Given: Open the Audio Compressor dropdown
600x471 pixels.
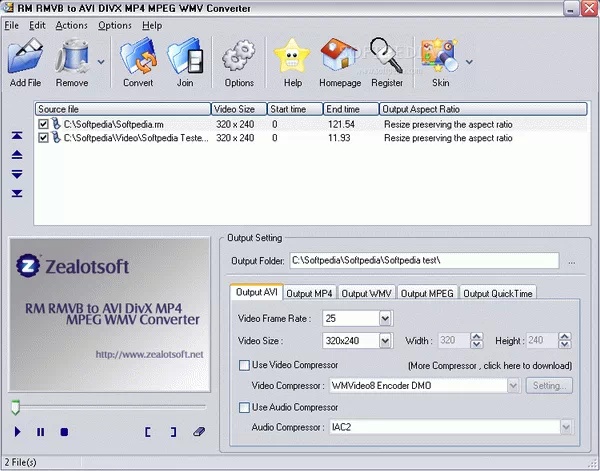Looking at the screenshot, I should pos(566,427).
